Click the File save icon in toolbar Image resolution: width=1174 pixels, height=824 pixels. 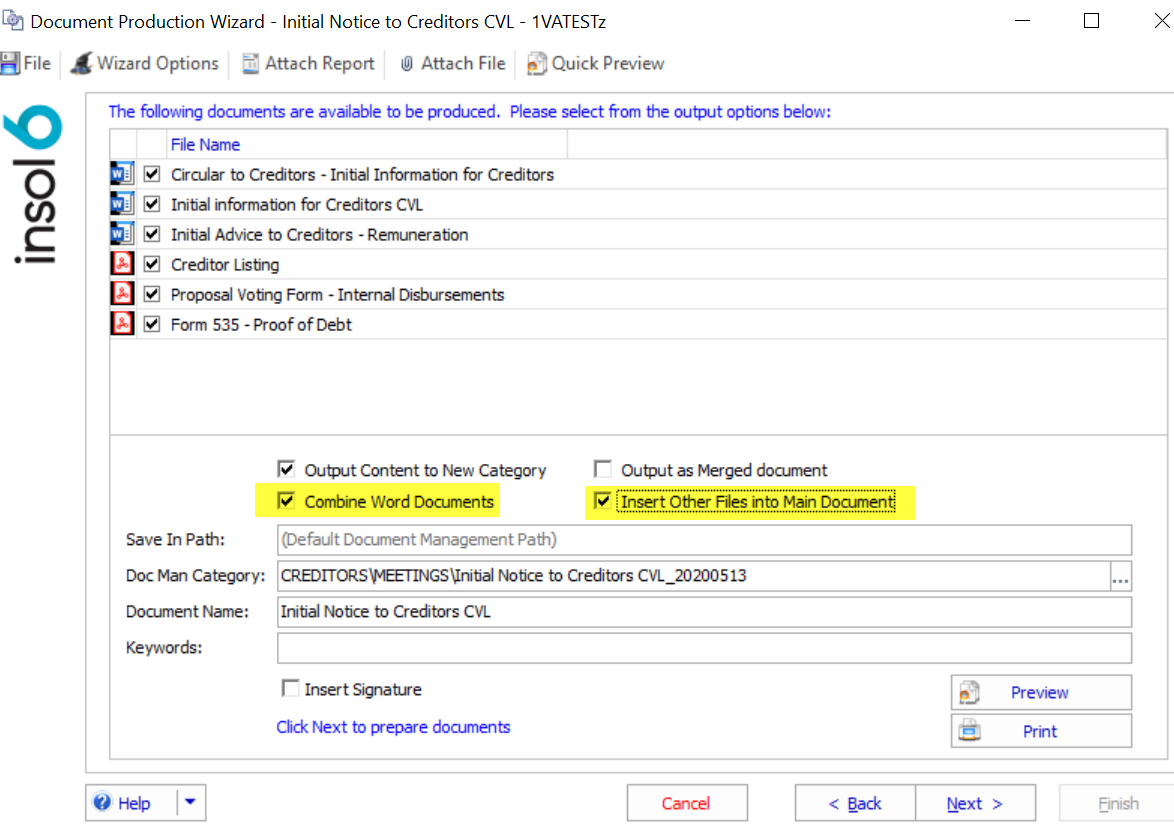coord(10,63)
